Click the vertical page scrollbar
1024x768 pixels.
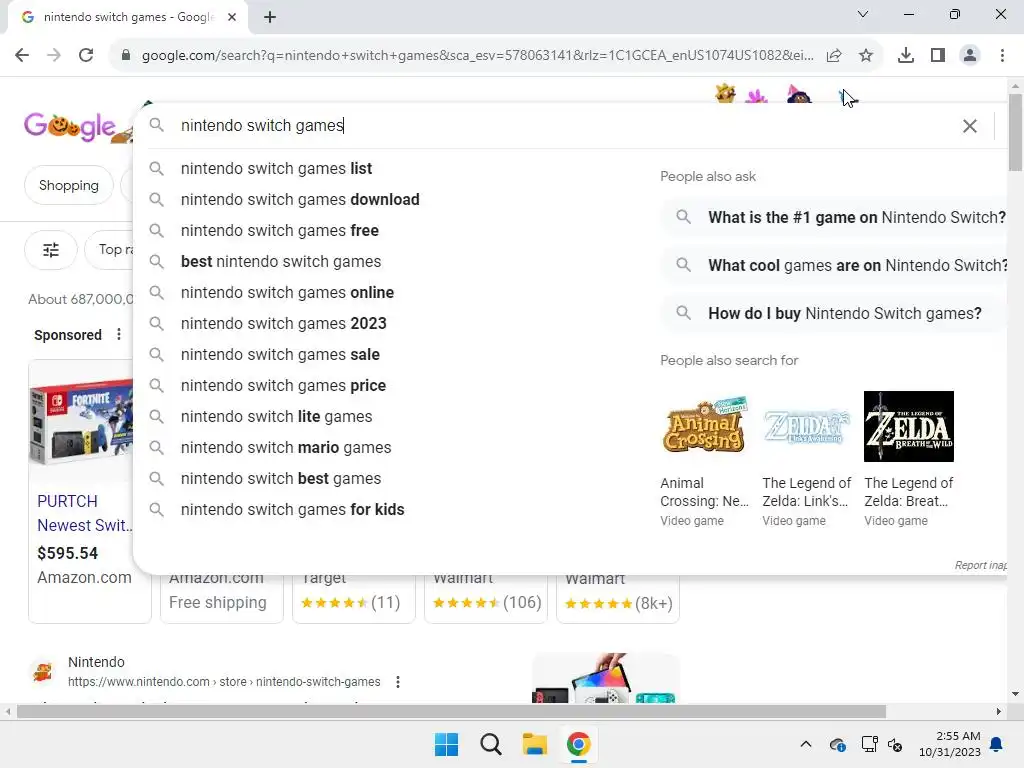pos(1015,133)
